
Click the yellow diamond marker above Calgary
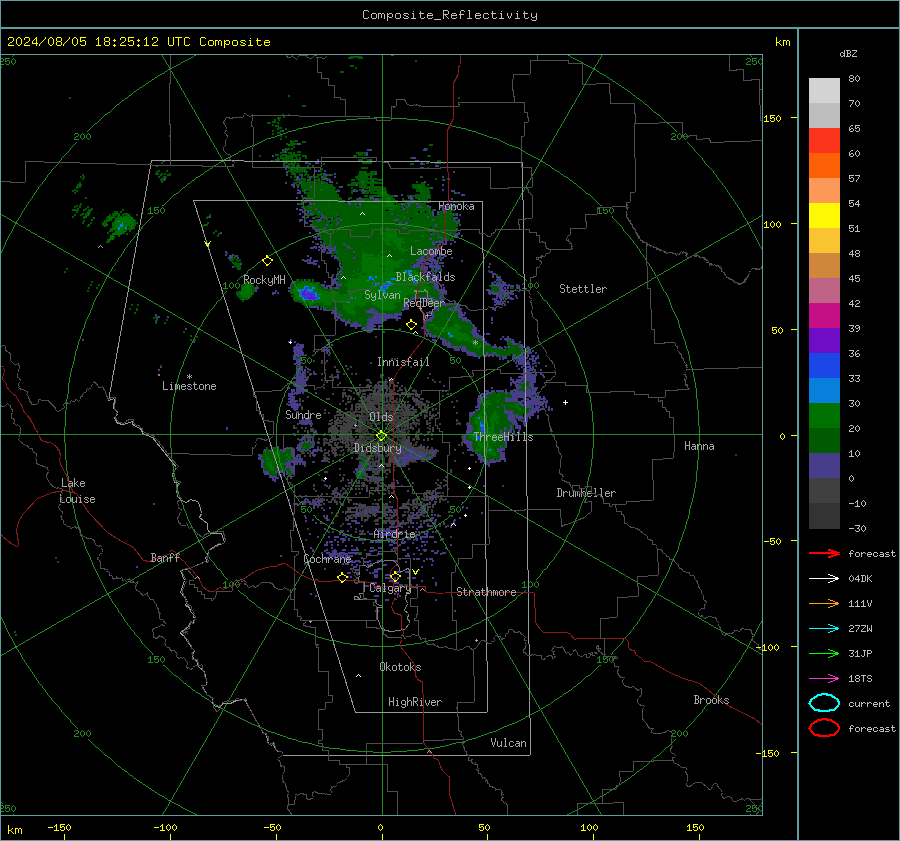pos(395,576)
